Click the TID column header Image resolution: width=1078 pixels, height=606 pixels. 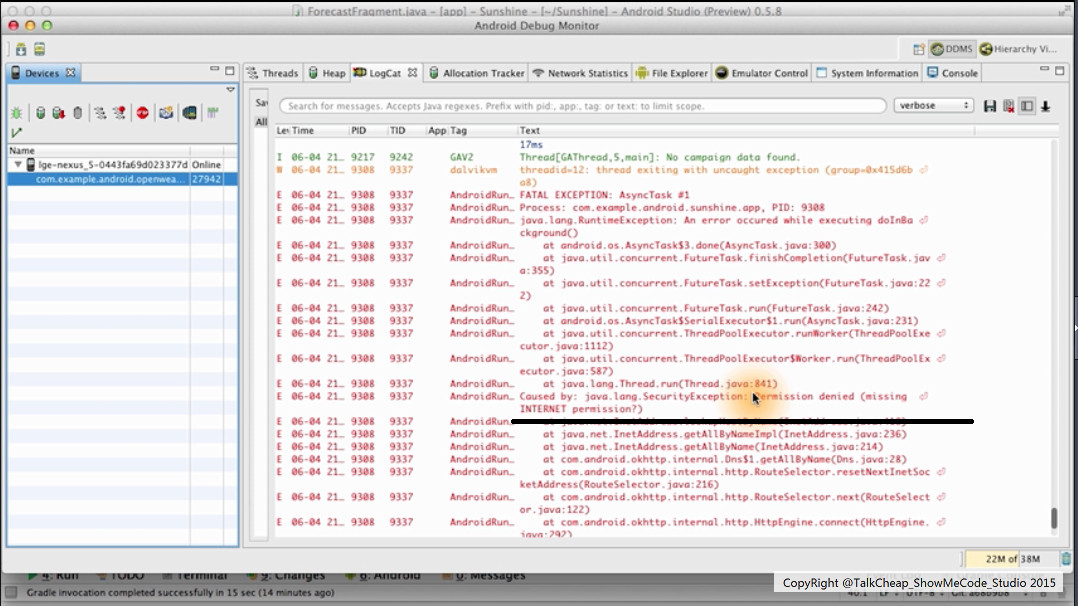tap(405, 130)
